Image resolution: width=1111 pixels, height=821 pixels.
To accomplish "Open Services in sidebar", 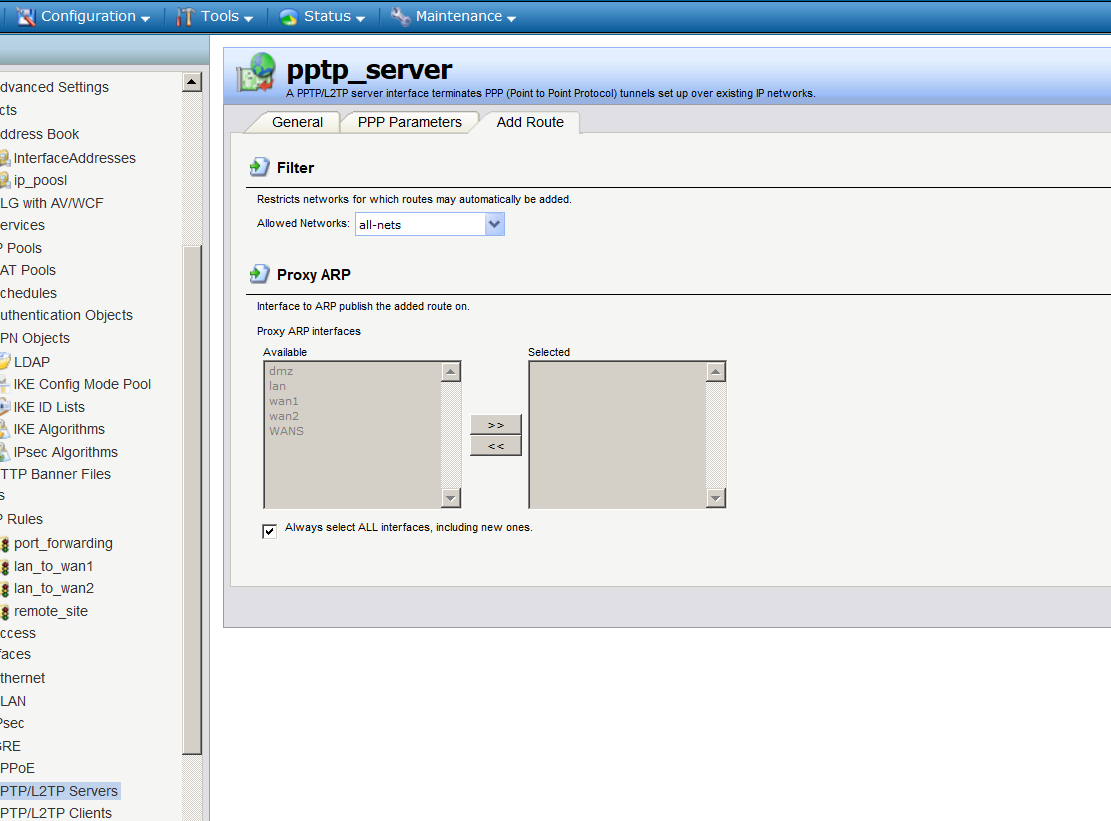I will (x=23, y=225).
